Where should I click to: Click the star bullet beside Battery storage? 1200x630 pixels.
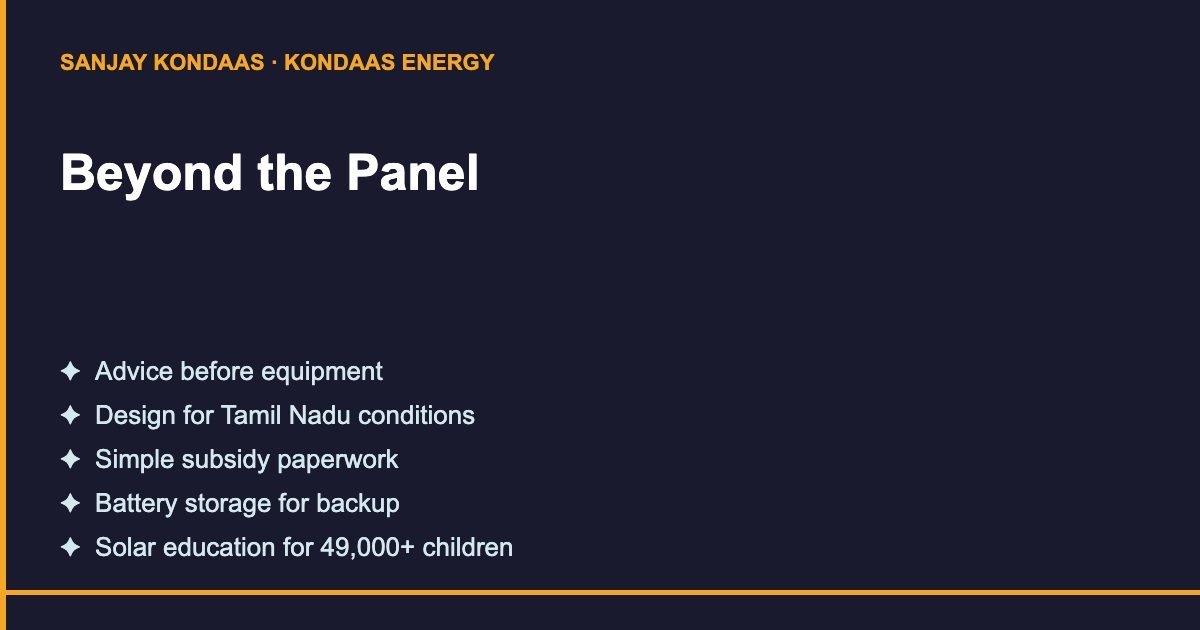[70, 504]
